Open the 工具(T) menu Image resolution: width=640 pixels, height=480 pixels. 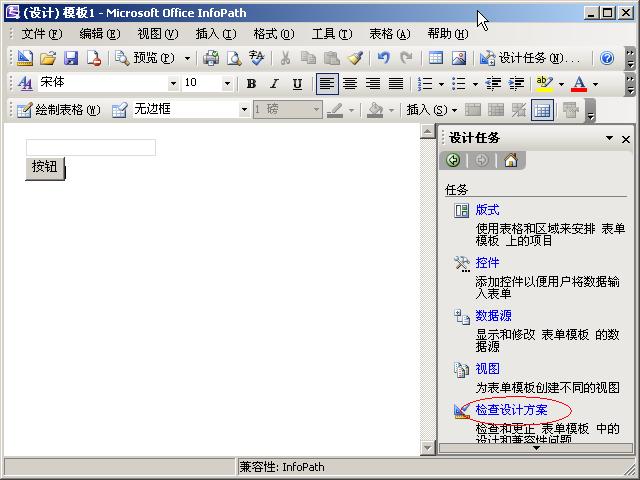click(x=332, y=33)
